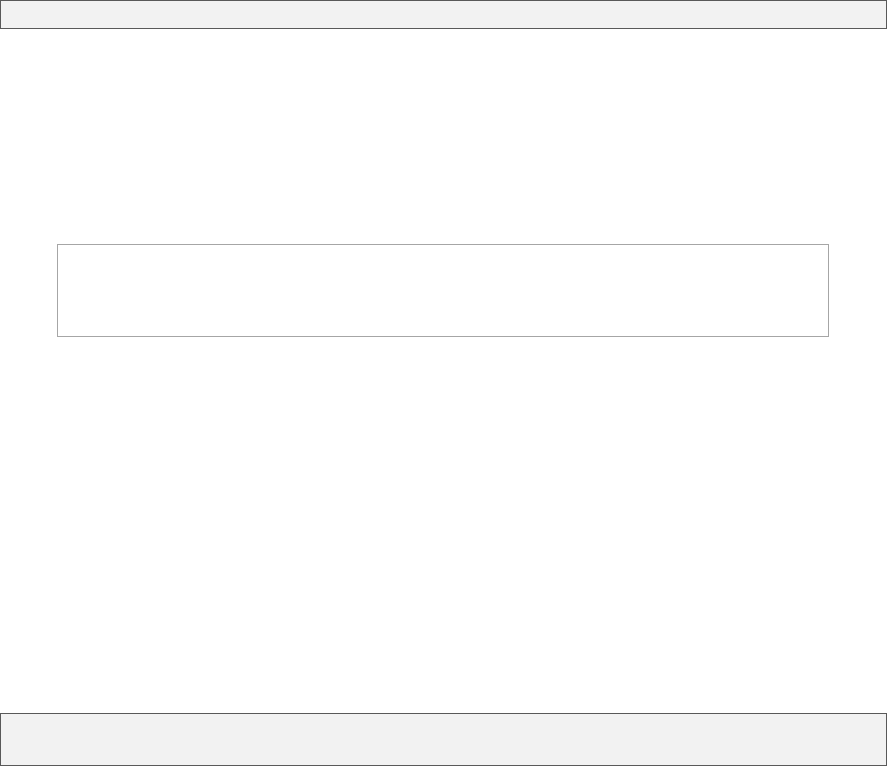Focus the white bordered input area

click(443, 290)
